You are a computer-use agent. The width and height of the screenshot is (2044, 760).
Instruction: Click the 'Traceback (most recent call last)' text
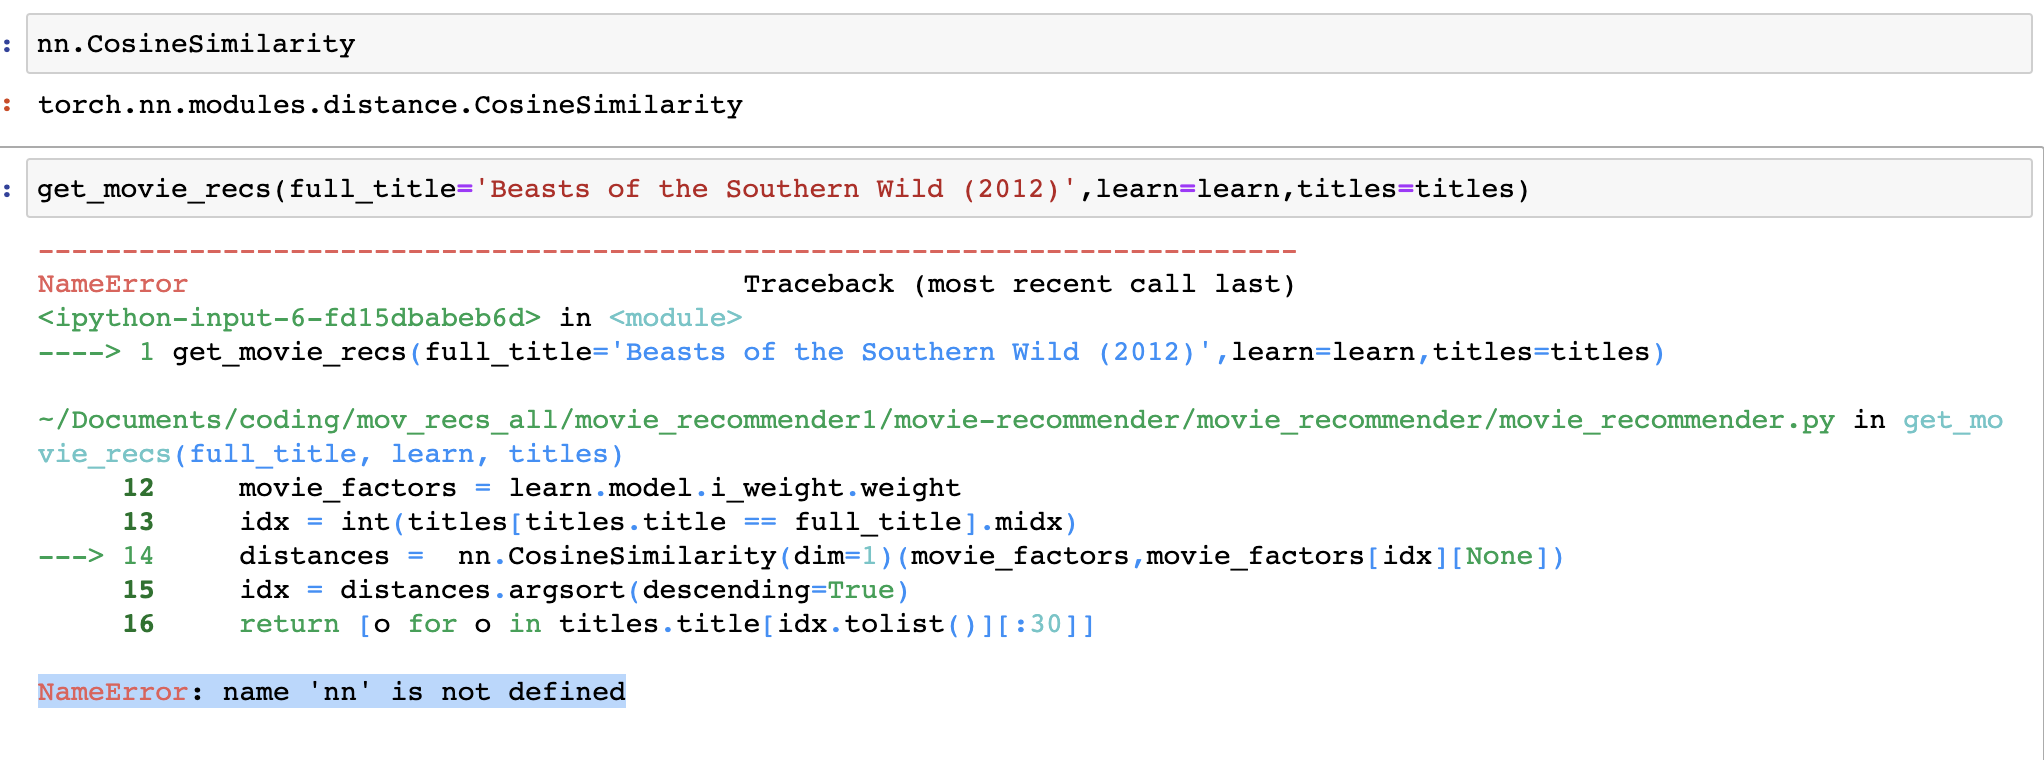click(x=1018, y=285)
